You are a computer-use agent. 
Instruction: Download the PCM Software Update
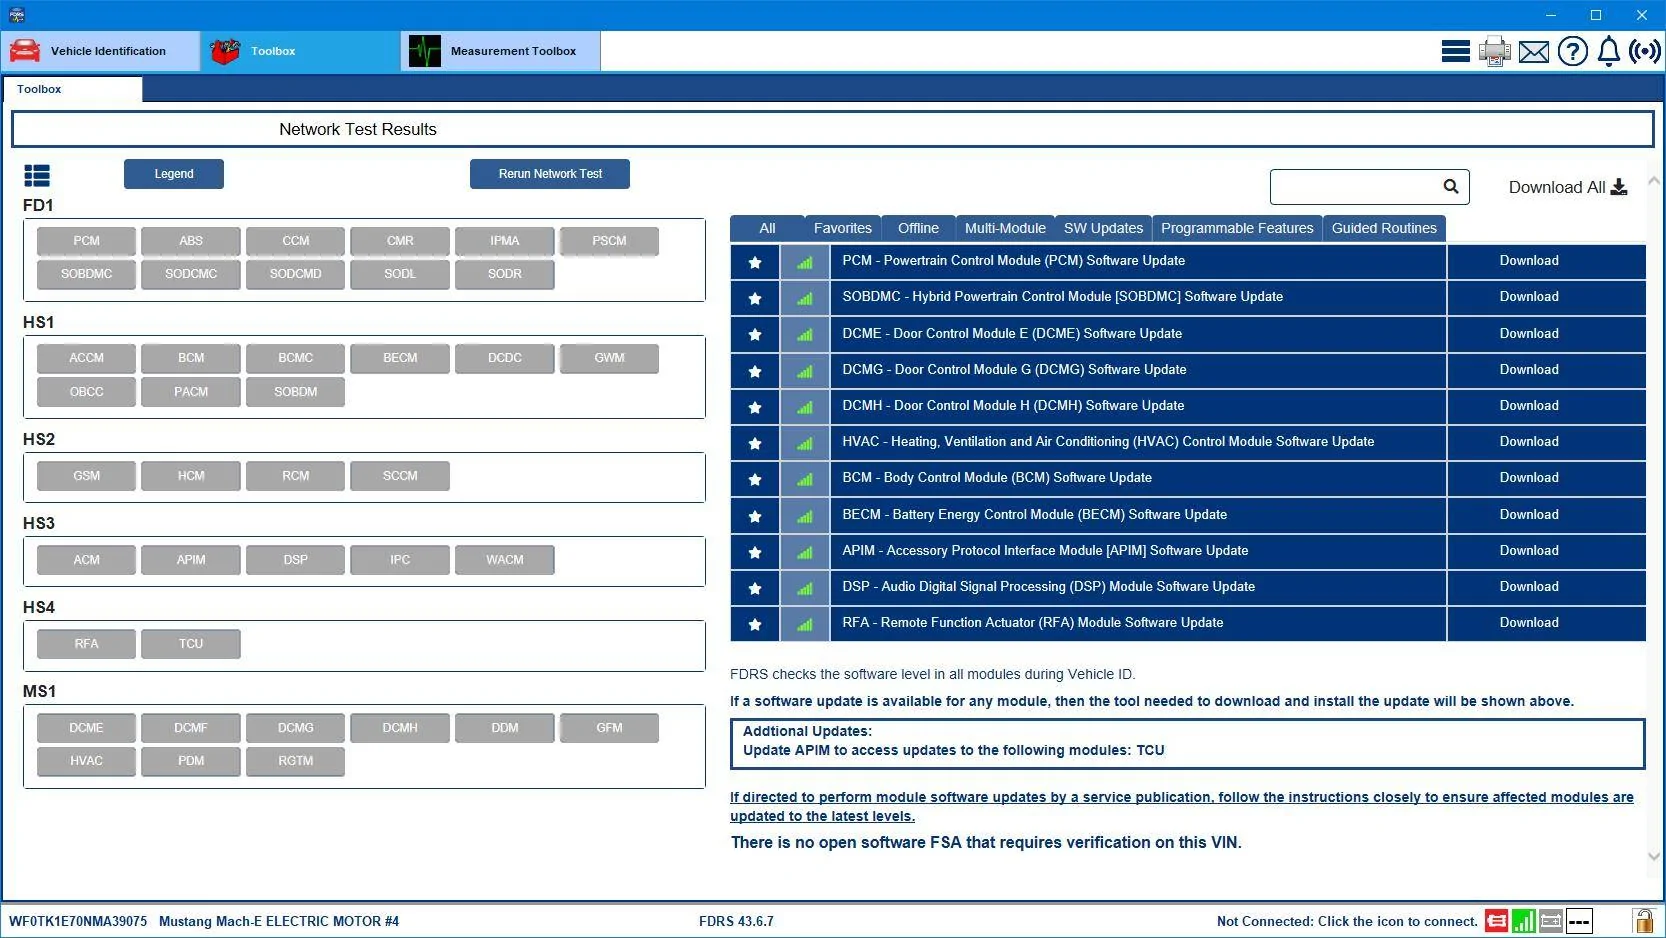1528,261
